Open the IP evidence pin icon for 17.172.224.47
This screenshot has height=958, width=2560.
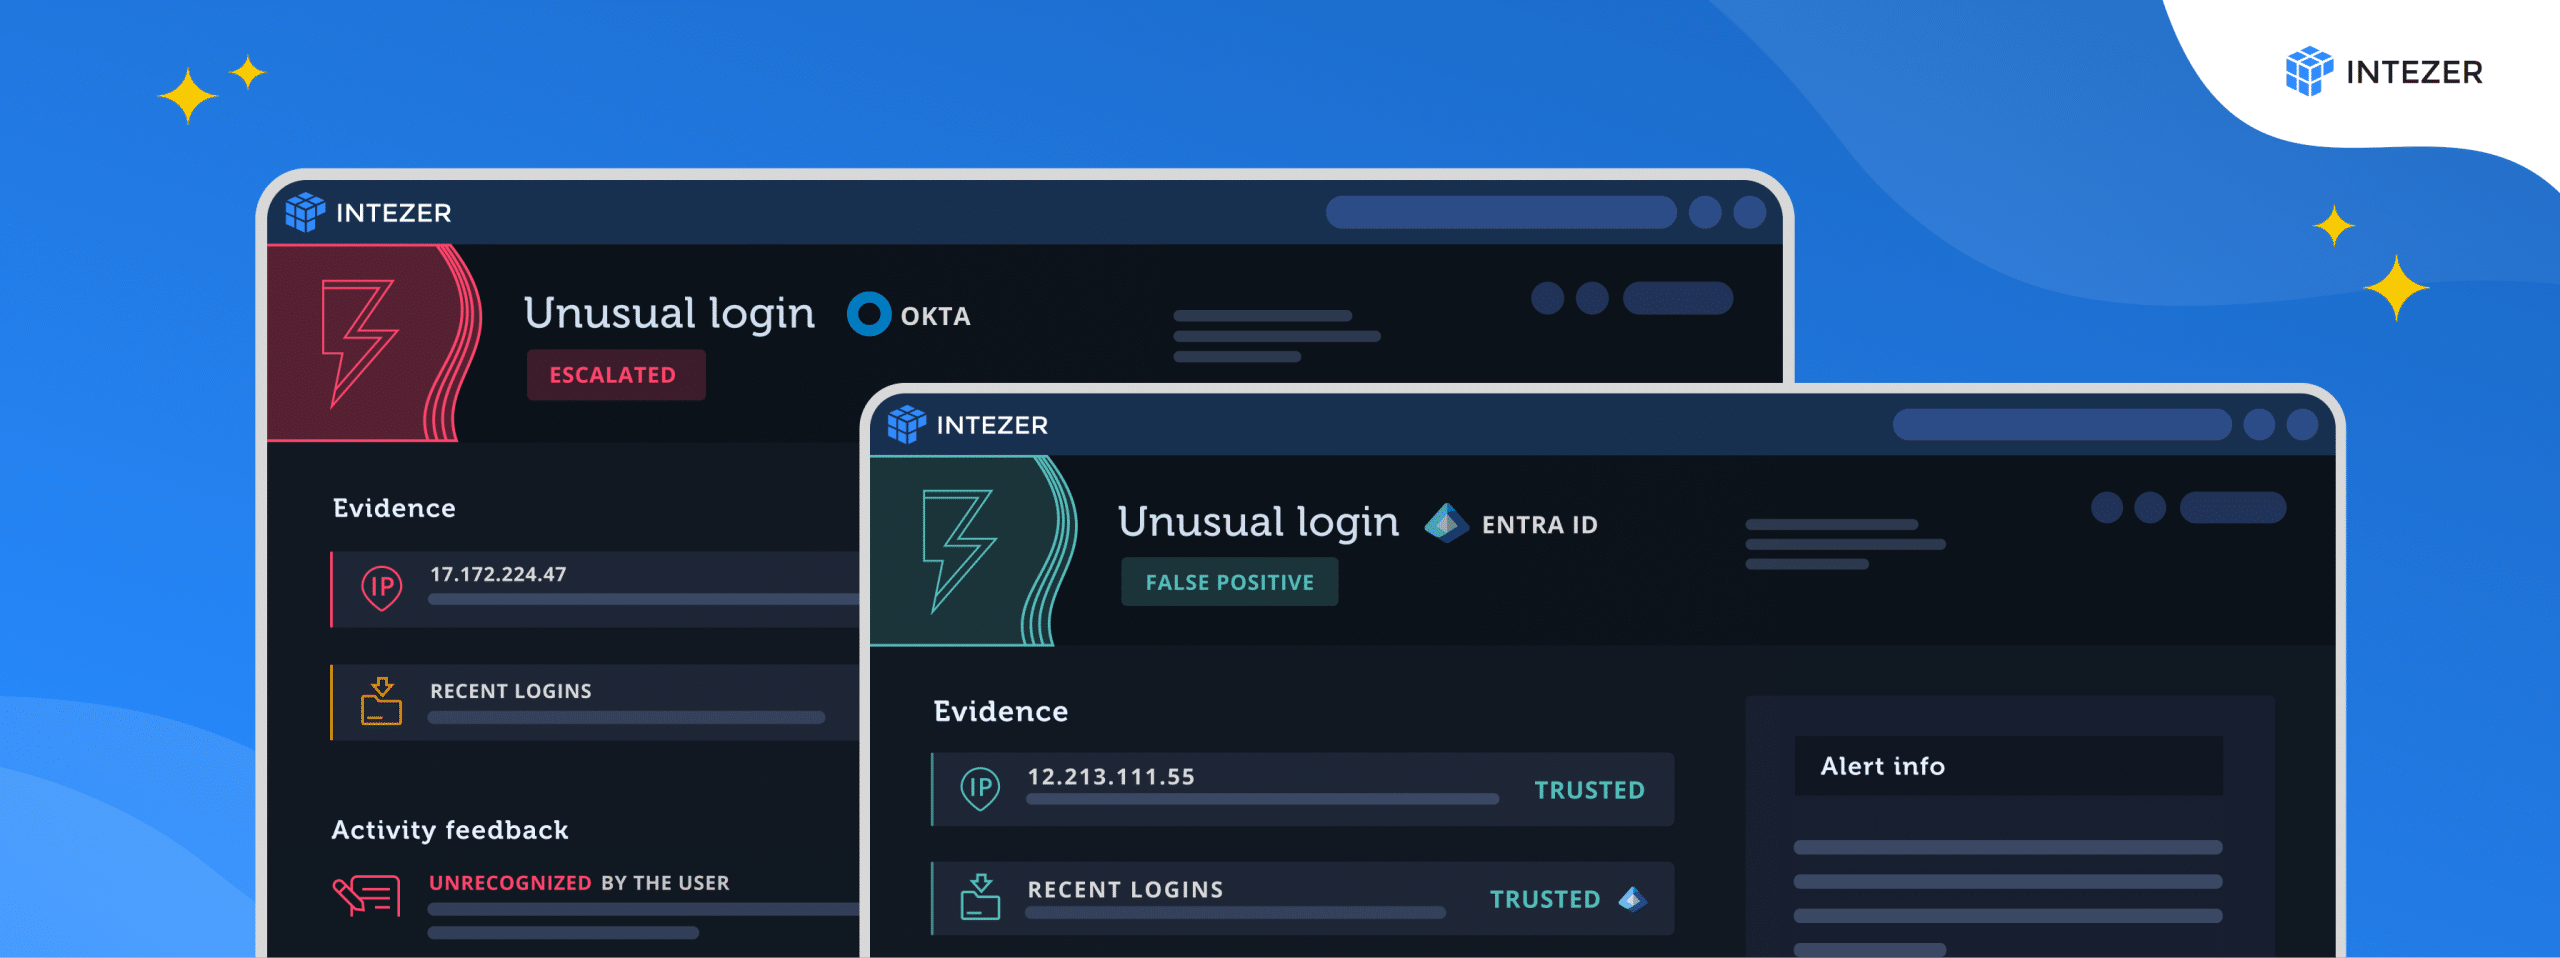[381, 588]
